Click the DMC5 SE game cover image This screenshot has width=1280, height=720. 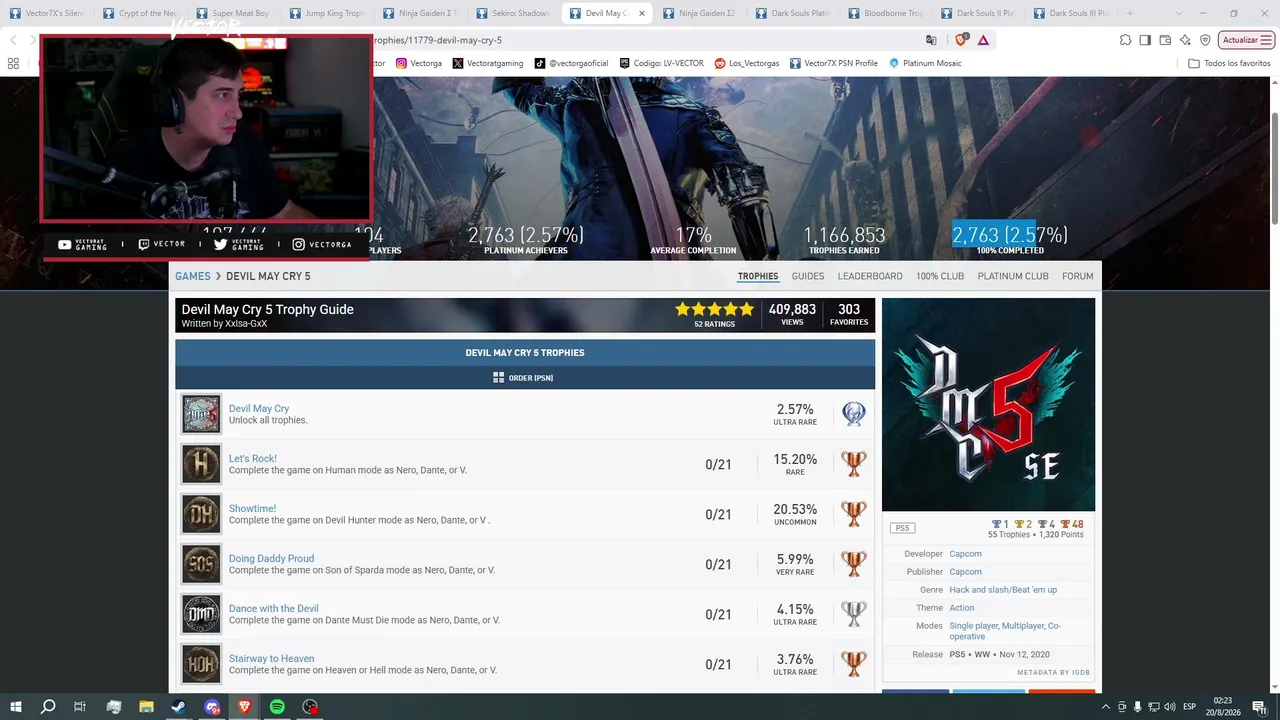(x=988, y=405)
